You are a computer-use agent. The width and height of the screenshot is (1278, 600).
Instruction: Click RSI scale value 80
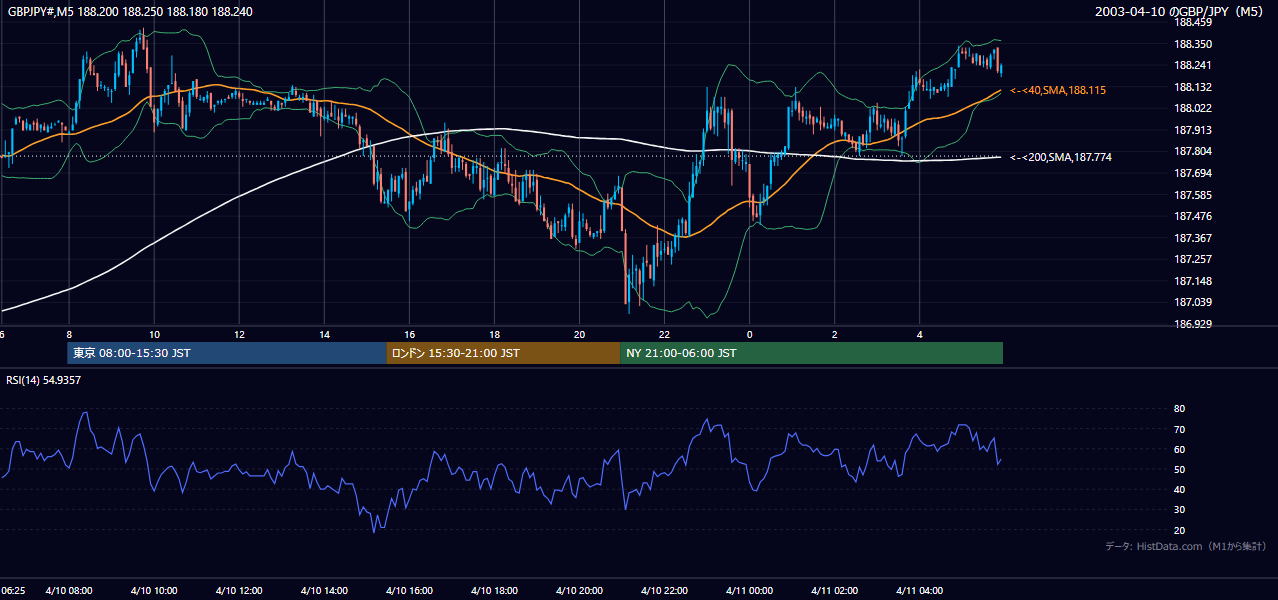1179,409
